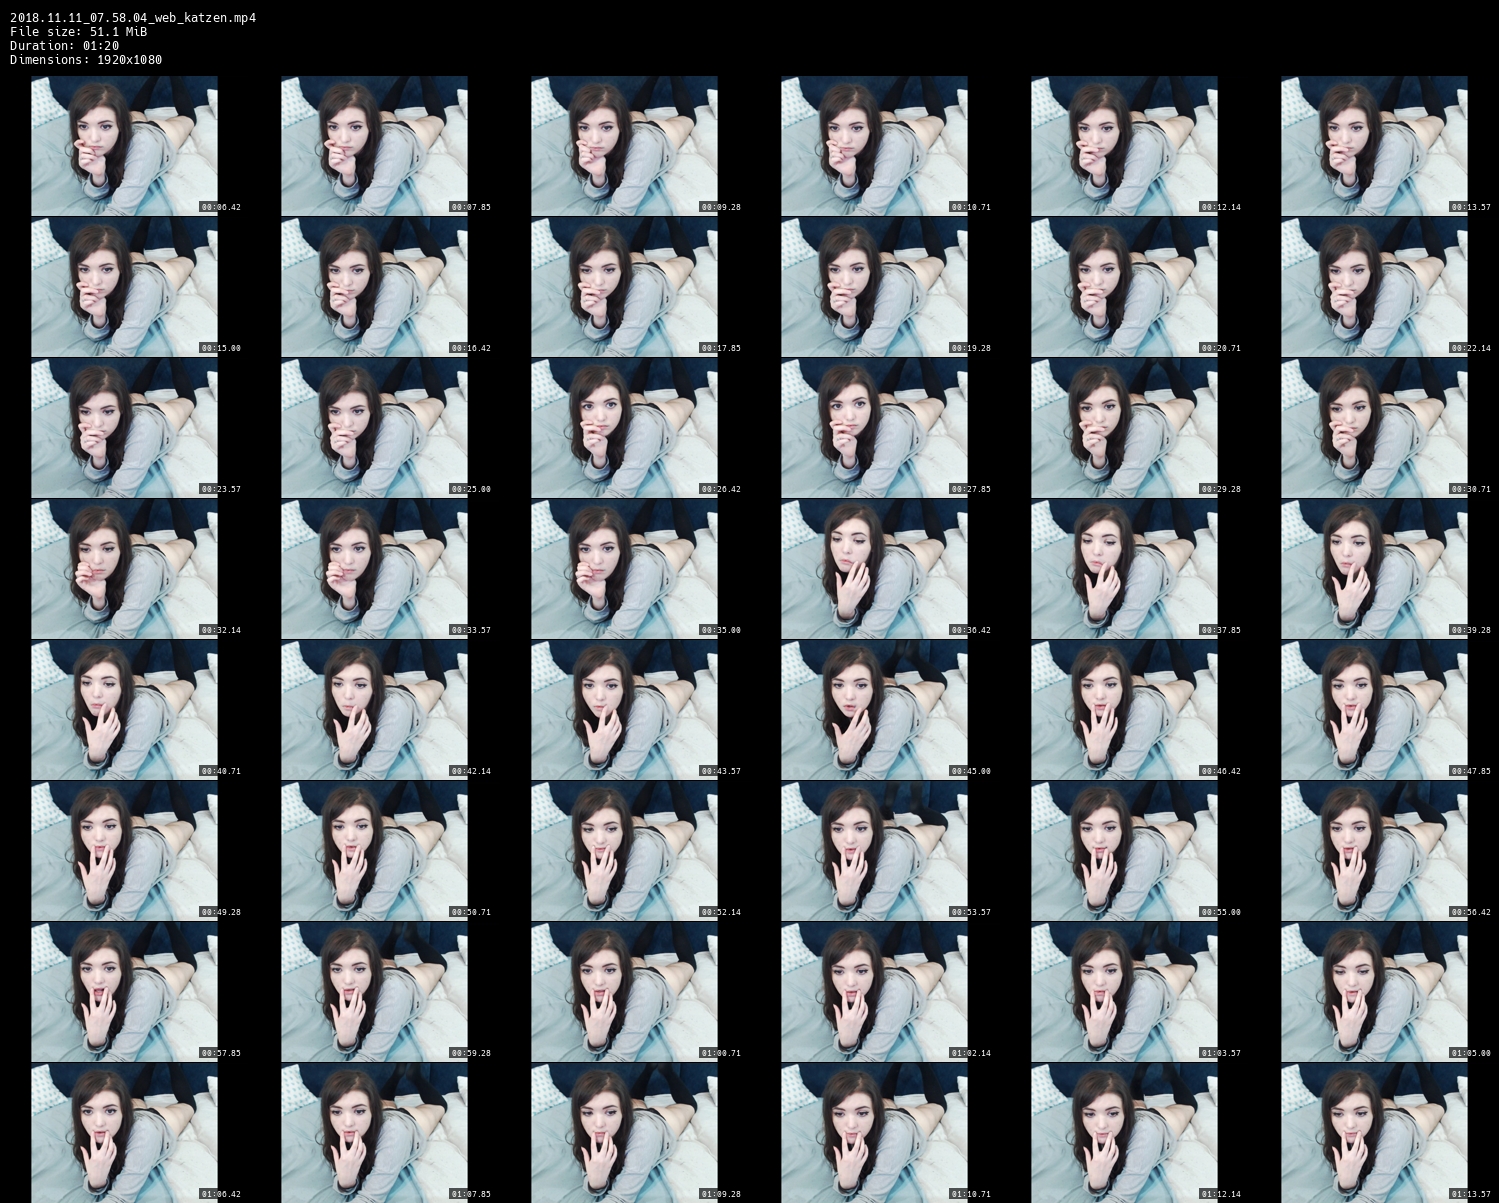
Task: Choose the thumbnail marked 00:20.71
Action: pos(1125,287)
